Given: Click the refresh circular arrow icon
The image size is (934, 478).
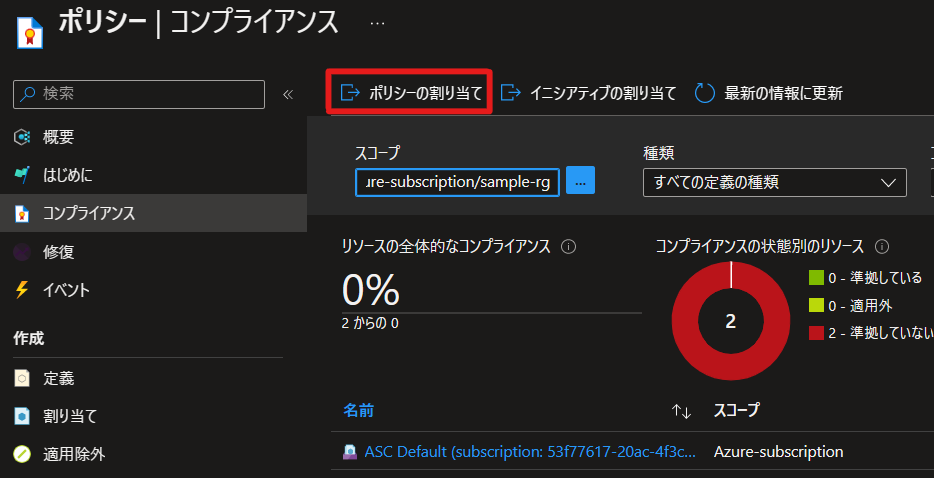Looking at the screenshot, I should tap(705, 94).
